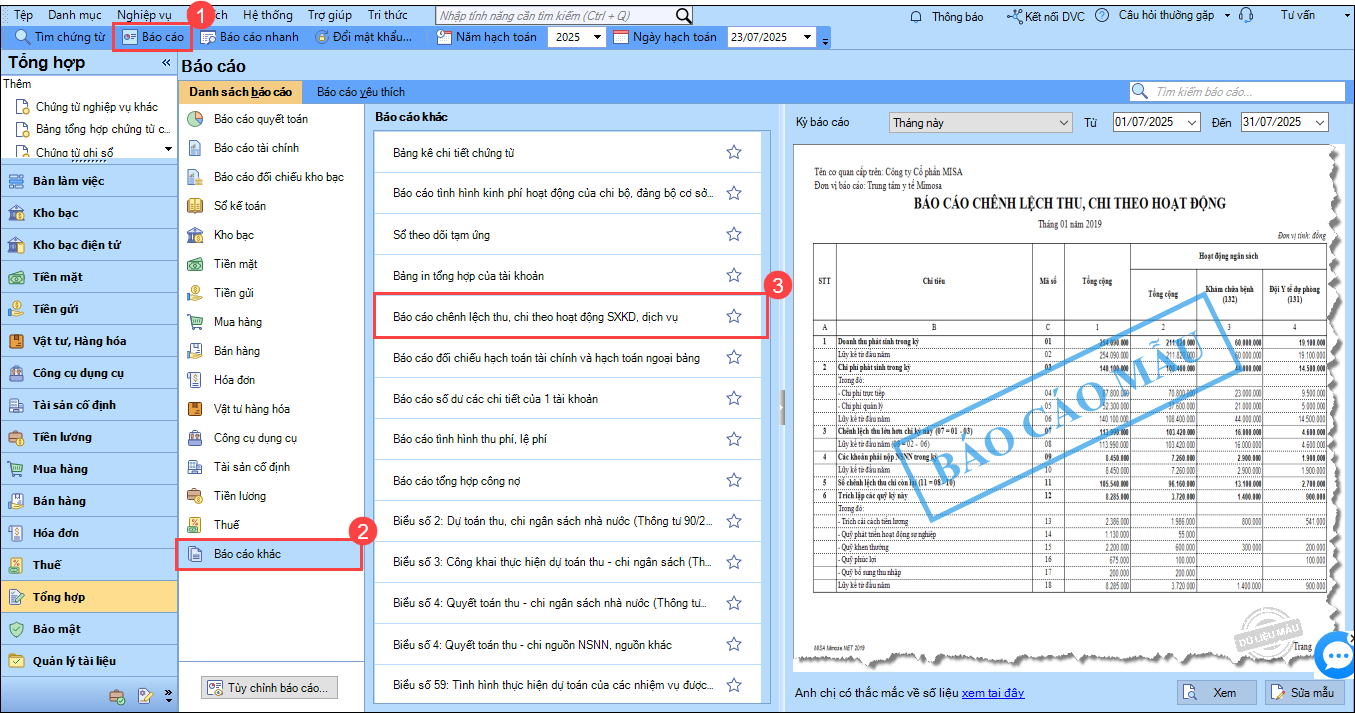Open Kết nối DVC connection
The image size is (1355, 713).
coord(1045,16)
